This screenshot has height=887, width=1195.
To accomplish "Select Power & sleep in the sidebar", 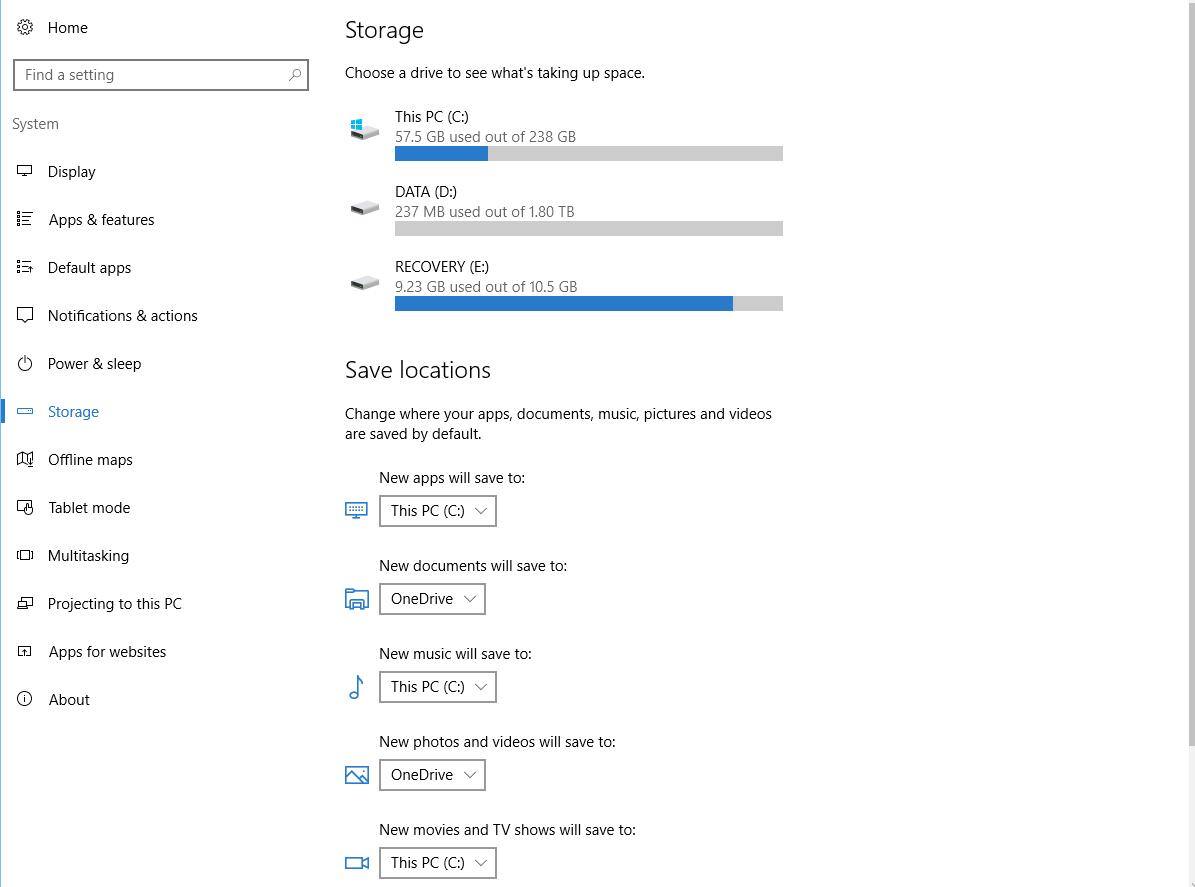I will [x=94, y=363].
